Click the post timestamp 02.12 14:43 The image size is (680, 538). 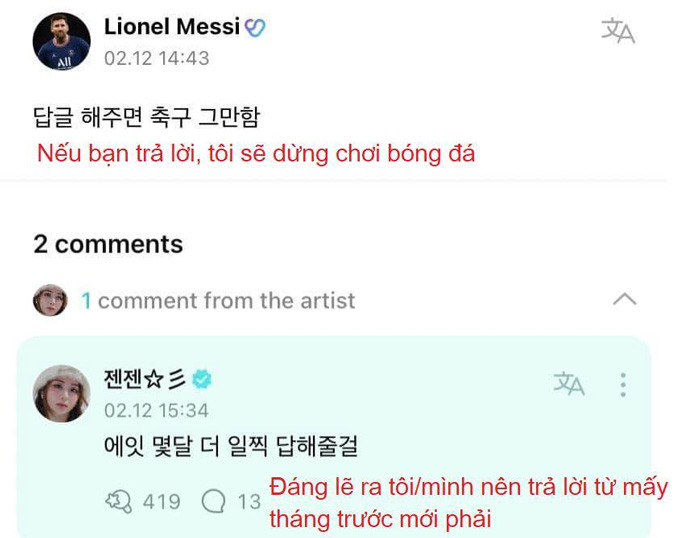point(156,58)
